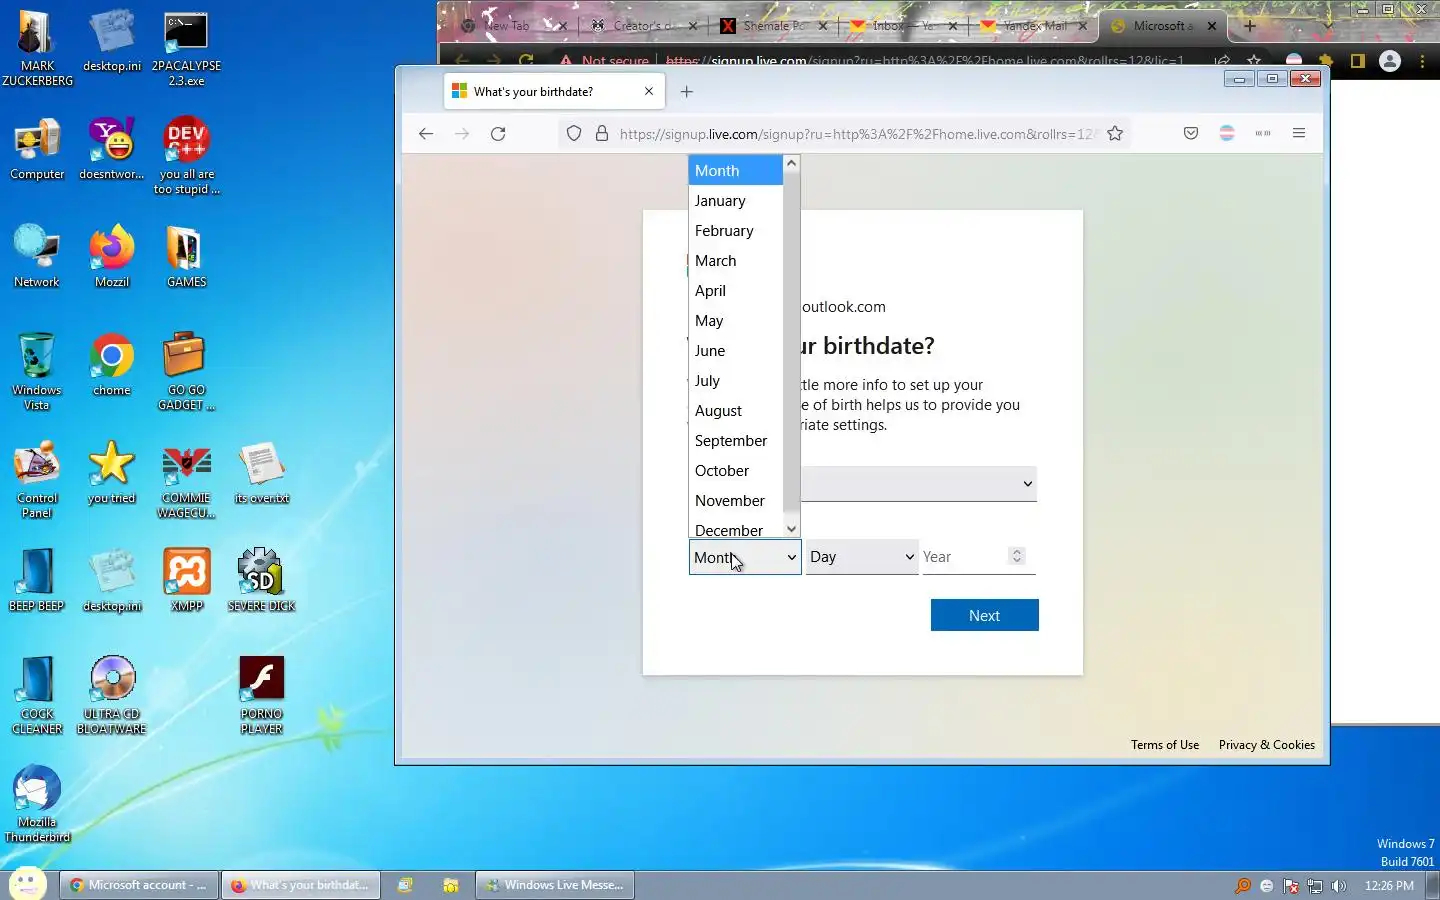Click the Year input field
The image size is (1440, 900).
(x=965, y=557)
